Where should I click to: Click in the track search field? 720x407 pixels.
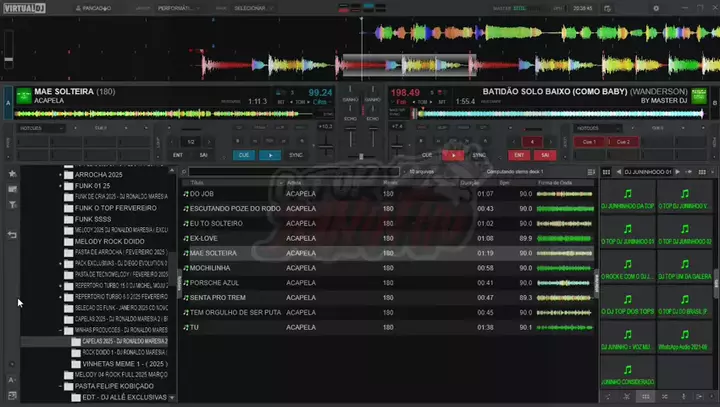pos(294,172)
